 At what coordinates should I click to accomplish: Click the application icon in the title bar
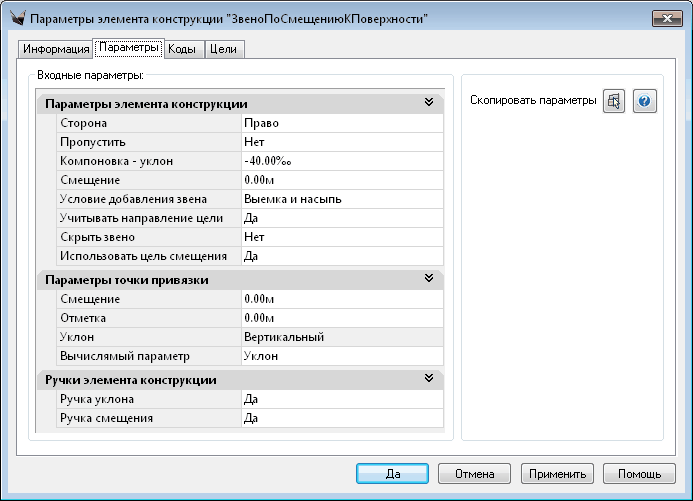point(14,18)
